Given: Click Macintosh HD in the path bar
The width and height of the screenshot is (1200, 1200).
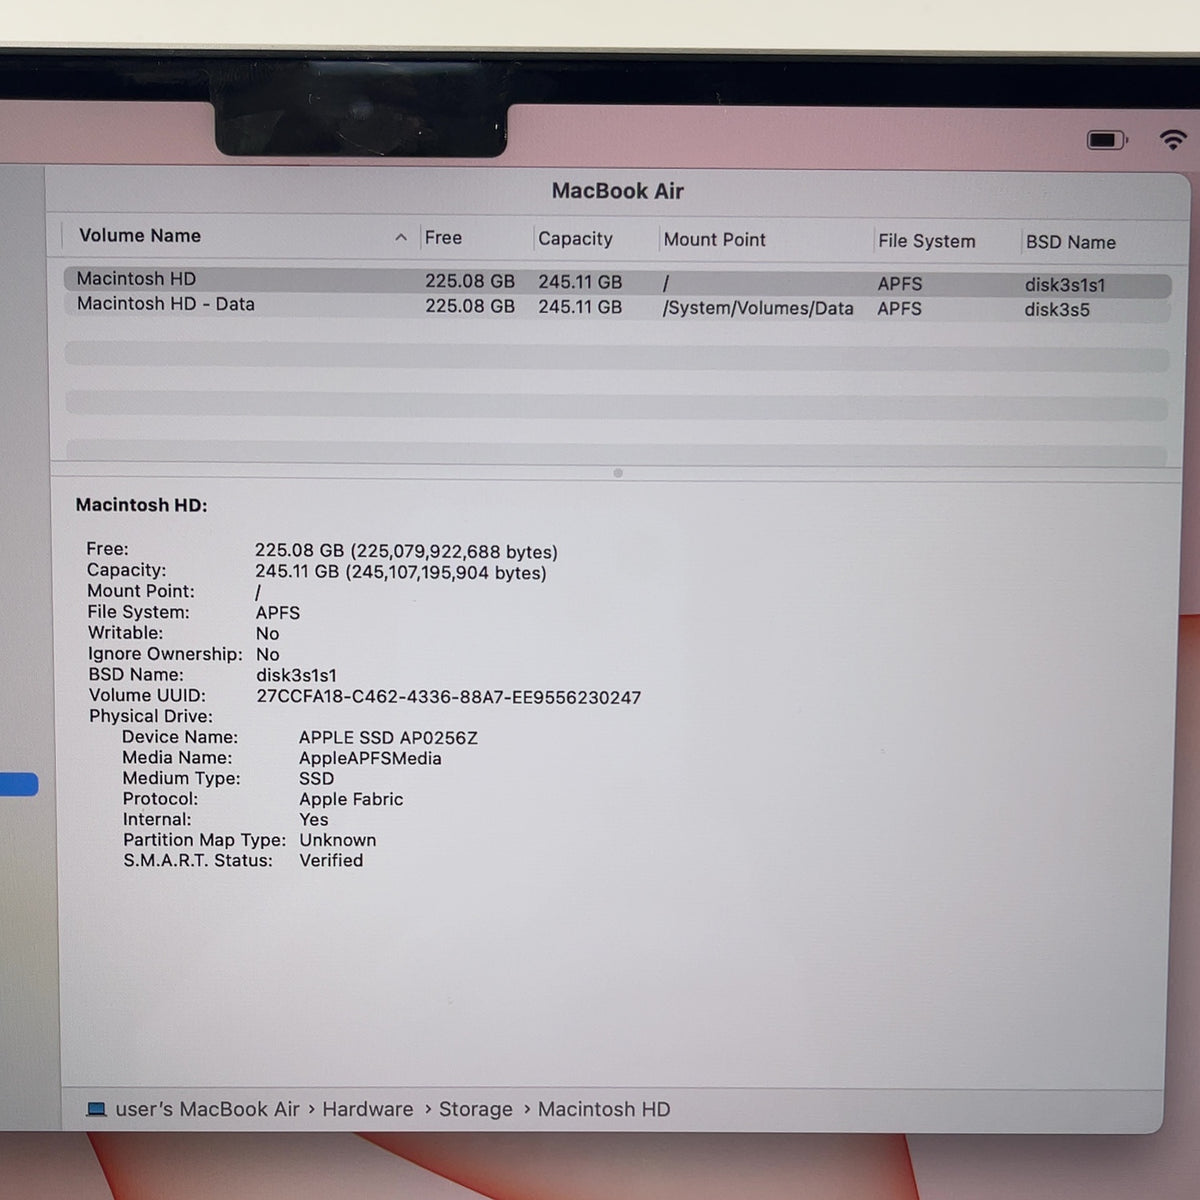Looking at the screenshot, I should coord(604,1109).
